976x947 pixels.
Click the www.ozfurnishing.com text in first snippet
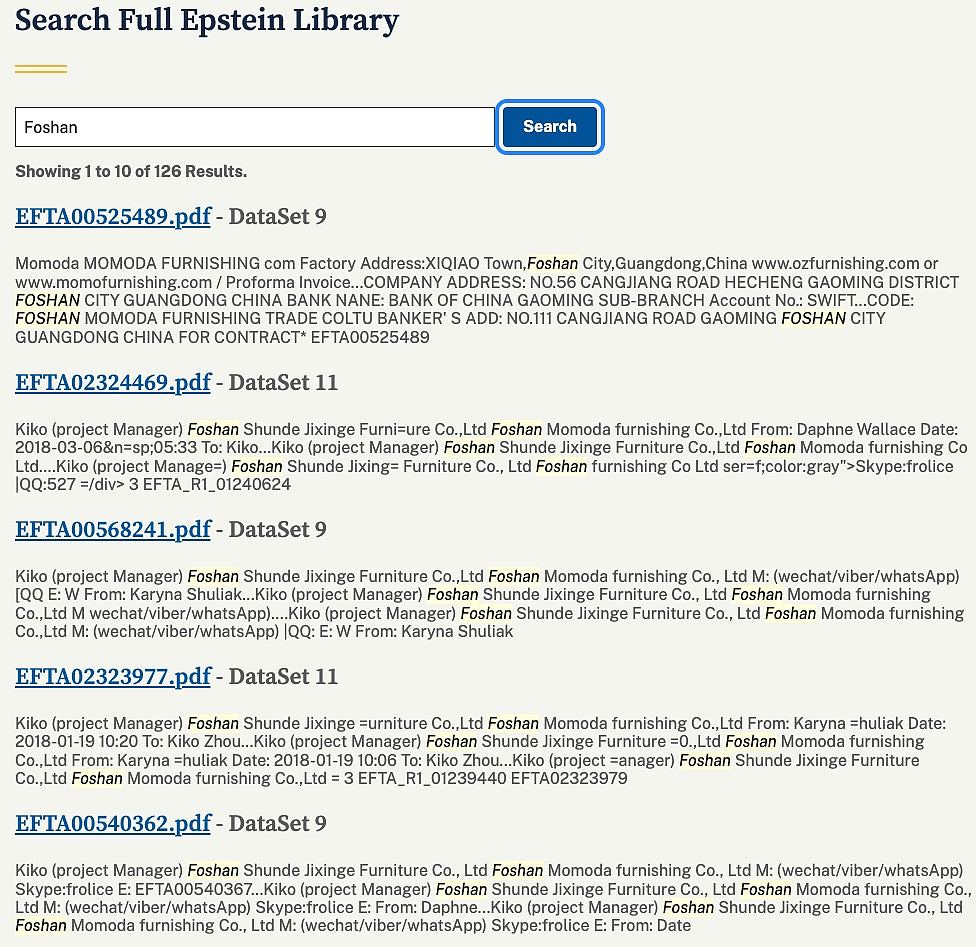click(835, 263)
